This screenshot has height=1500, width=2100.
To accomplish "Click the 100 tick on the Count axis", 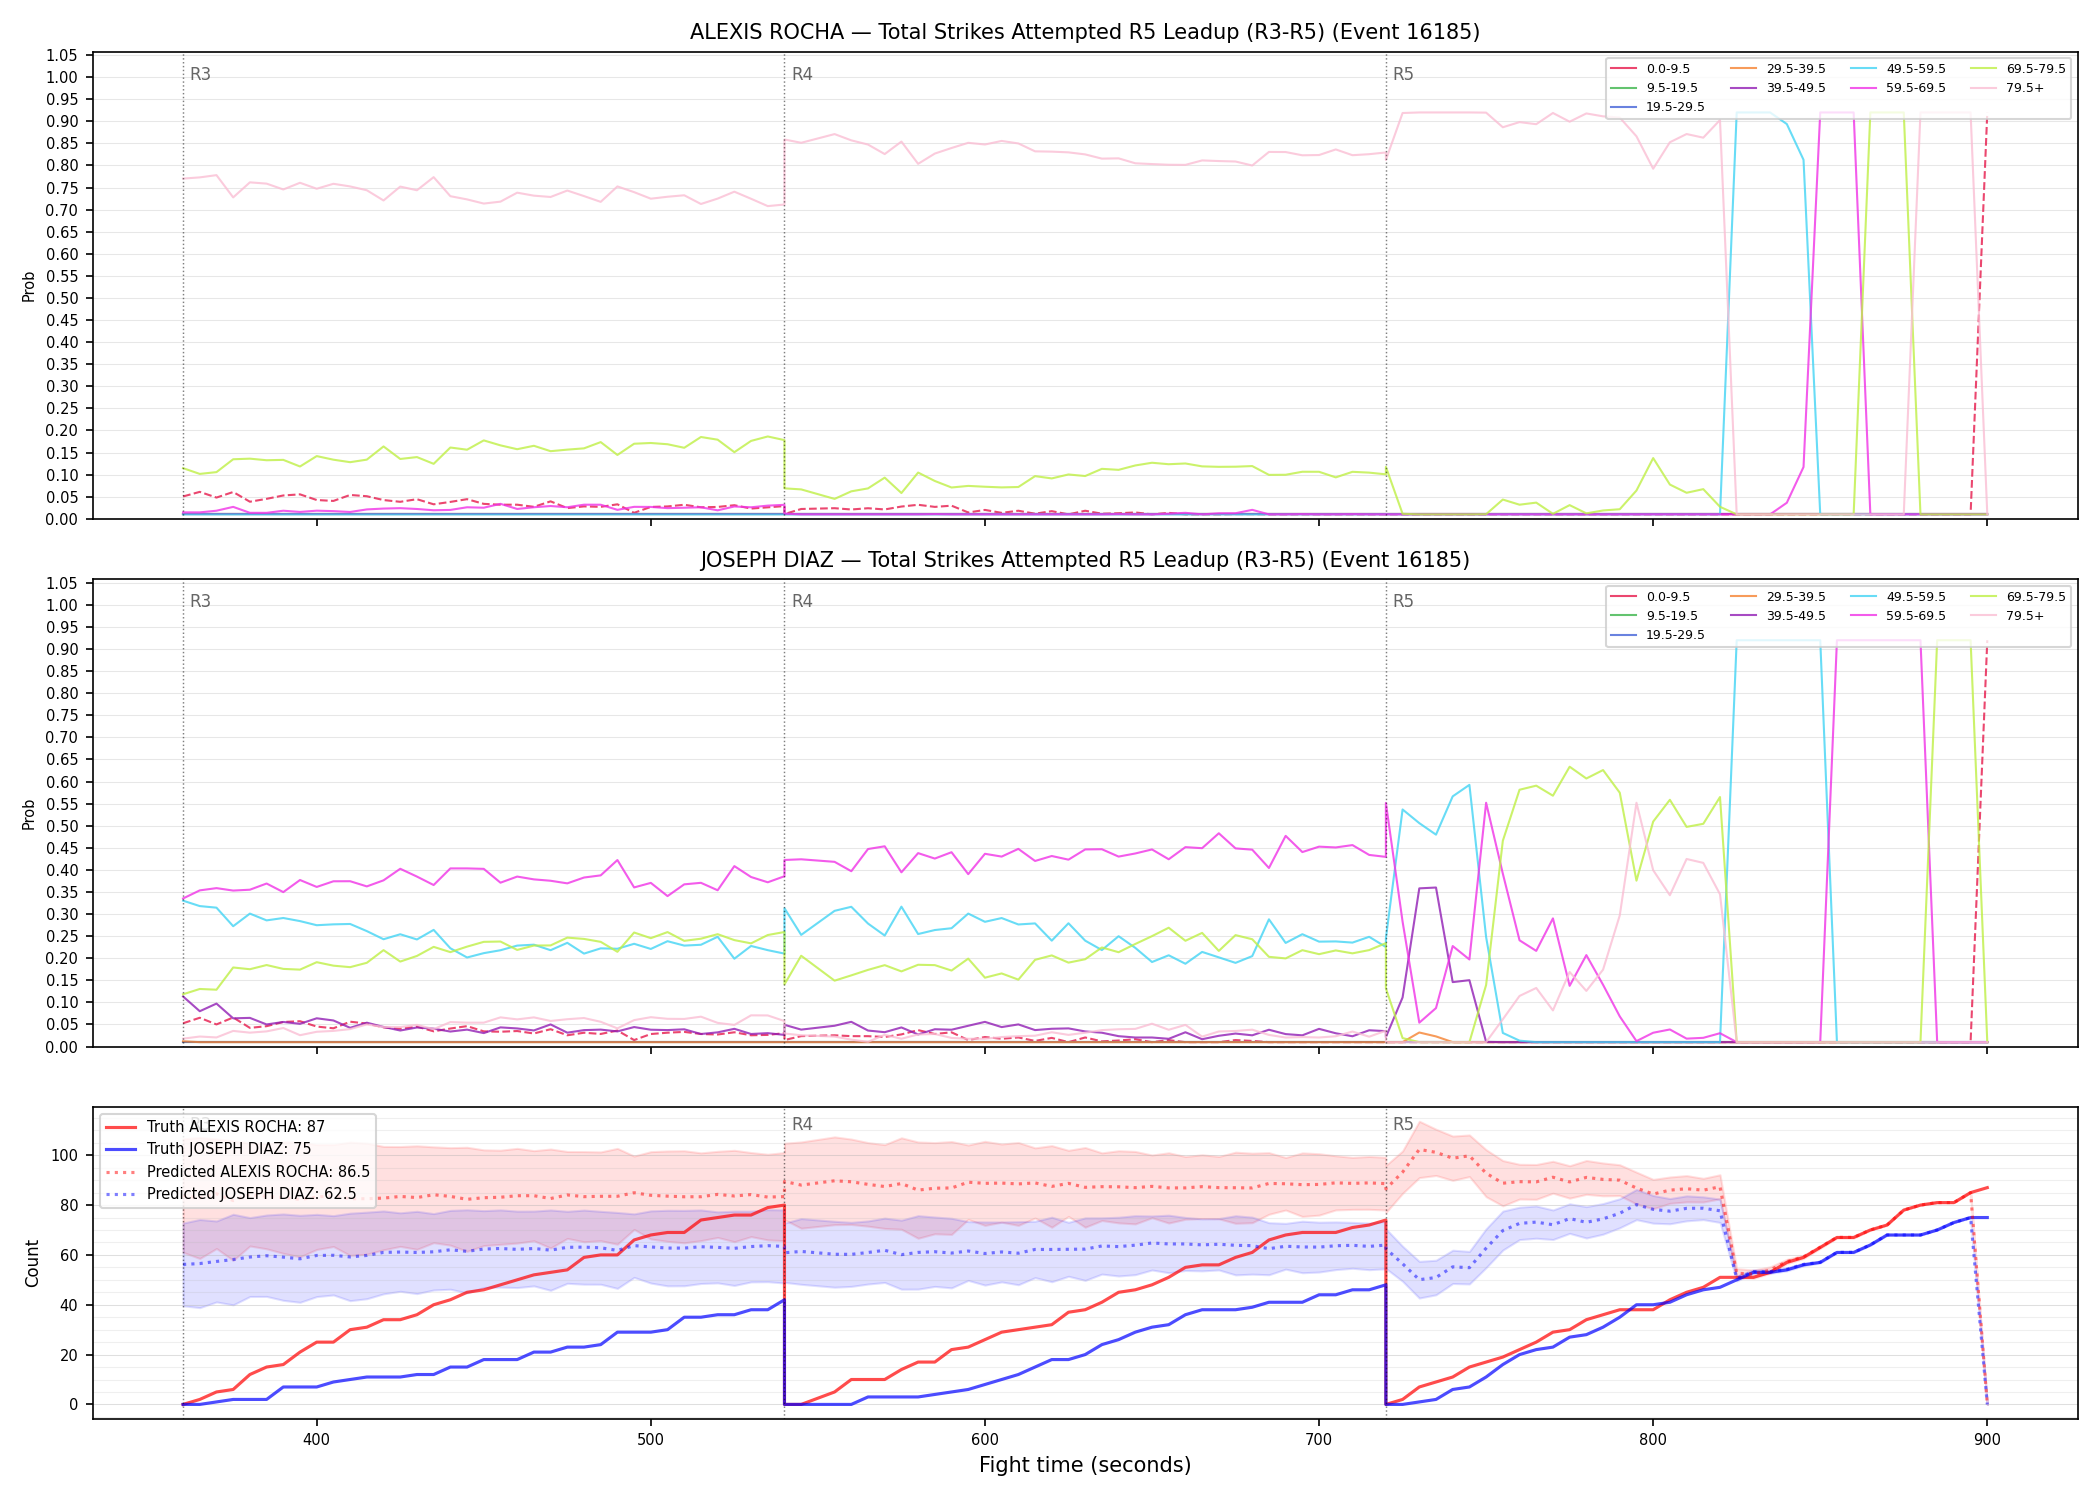I will point(65,1155).
